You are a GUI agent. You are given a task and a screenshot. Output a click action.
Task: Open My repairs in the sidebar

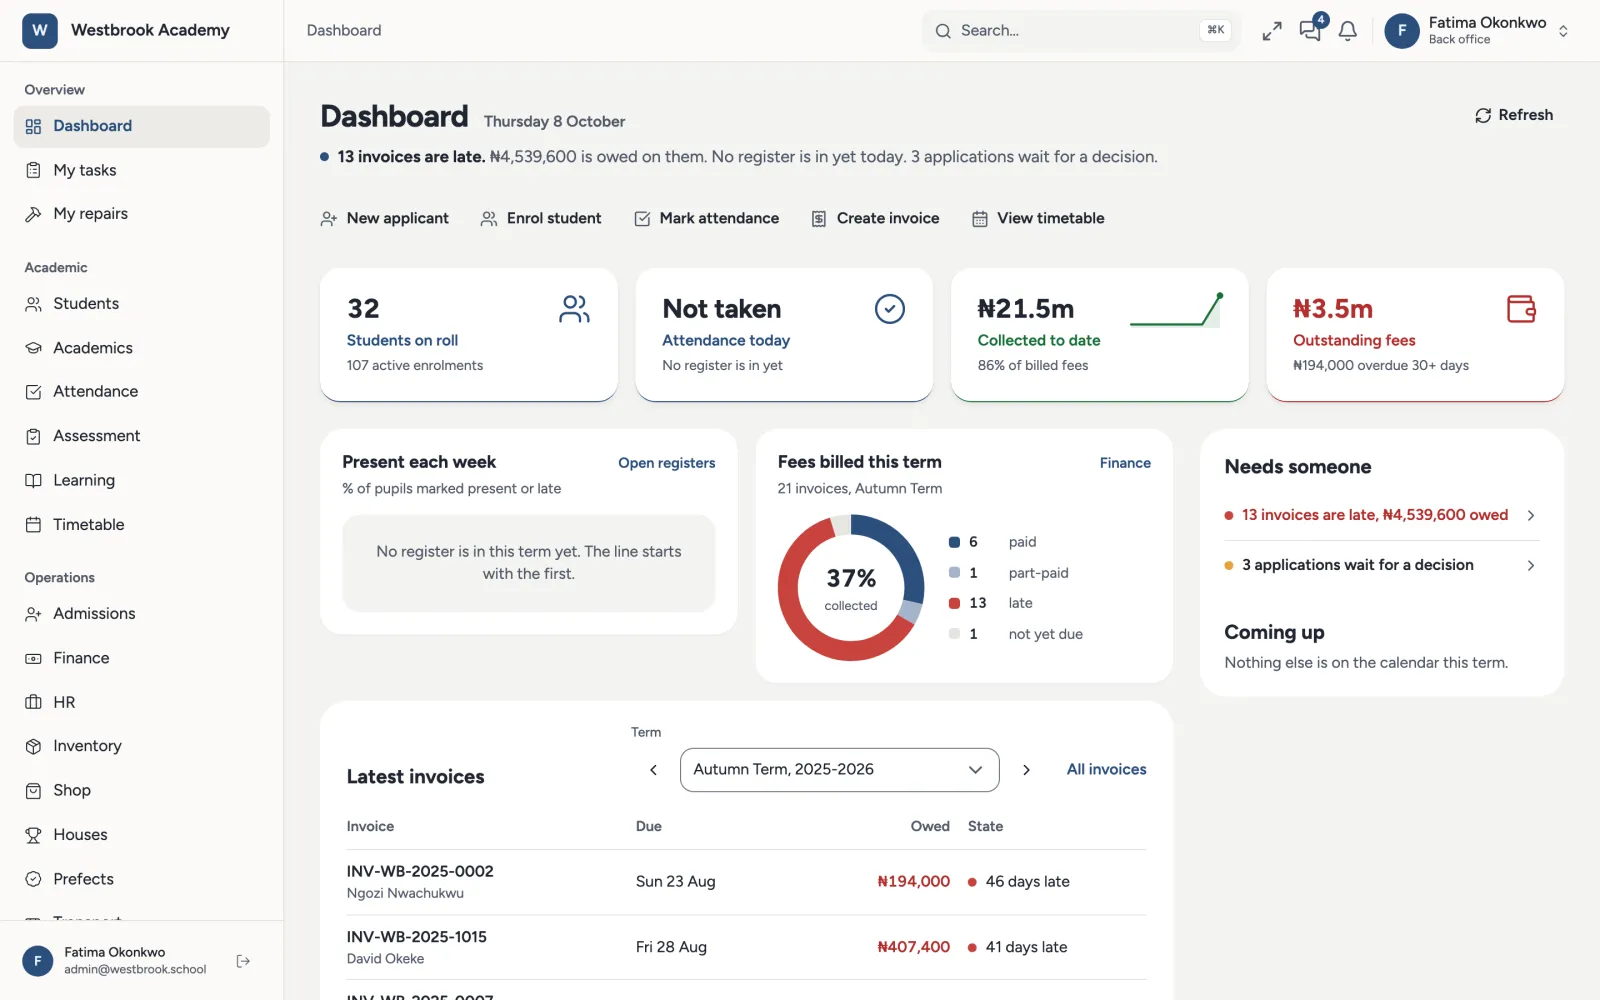[x=142, y=214]
